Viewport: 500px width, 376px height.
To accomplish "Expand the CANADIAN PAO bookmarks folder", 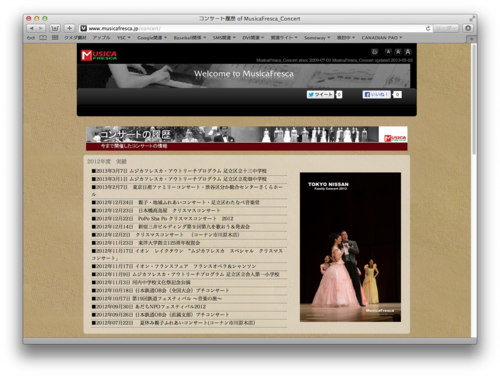I will pyautogui.click(x=382, y=38).
